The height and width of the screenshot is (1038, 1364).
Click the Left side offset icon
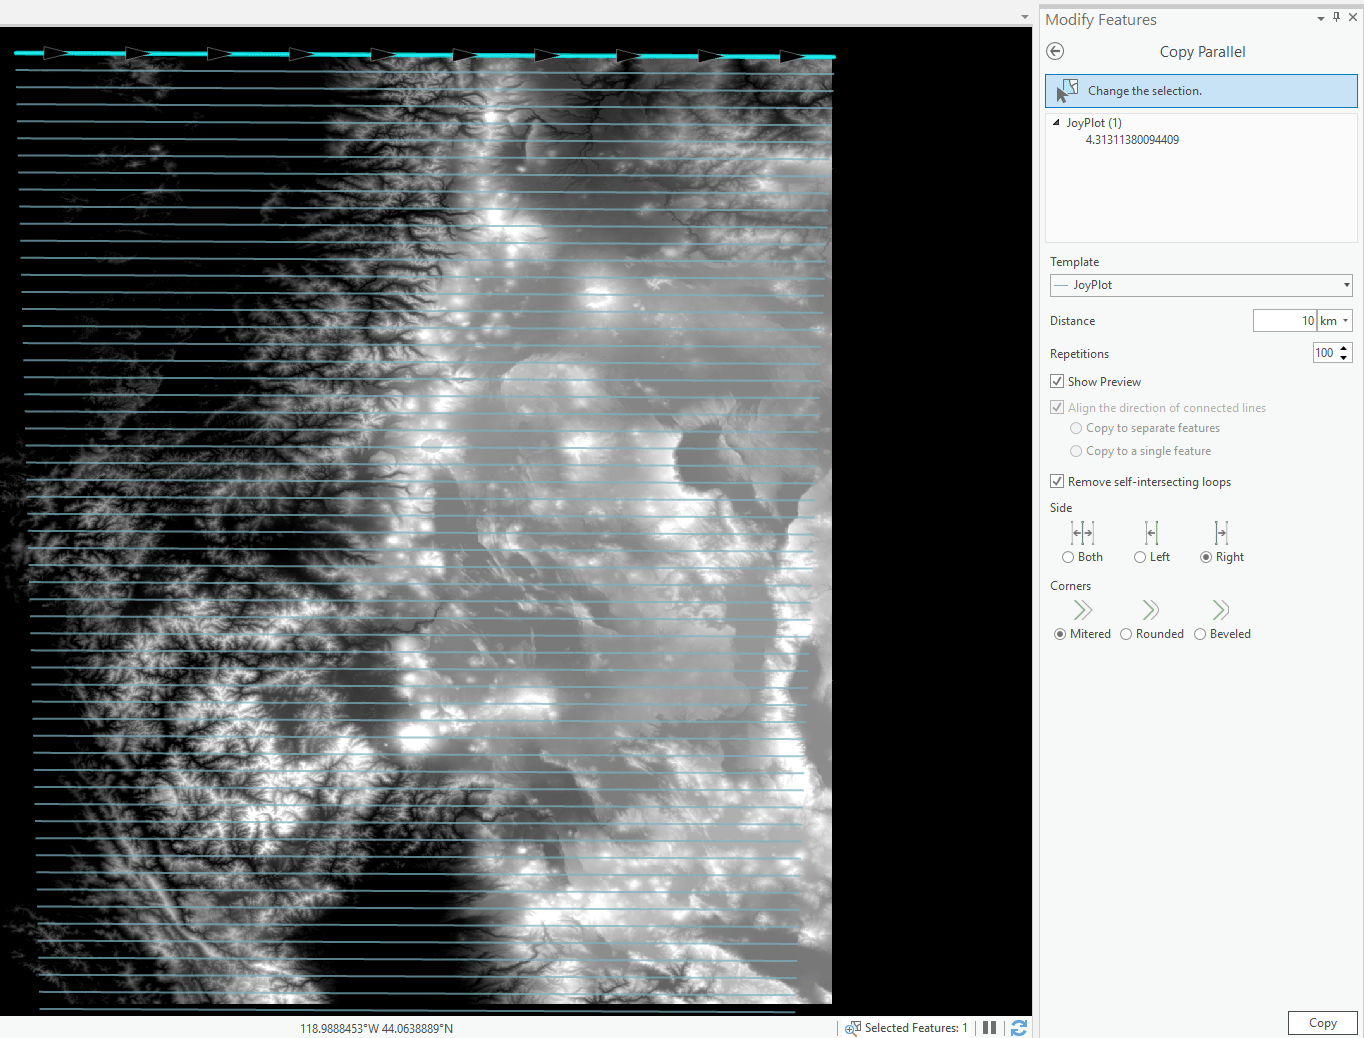(x=1151, y=533)
